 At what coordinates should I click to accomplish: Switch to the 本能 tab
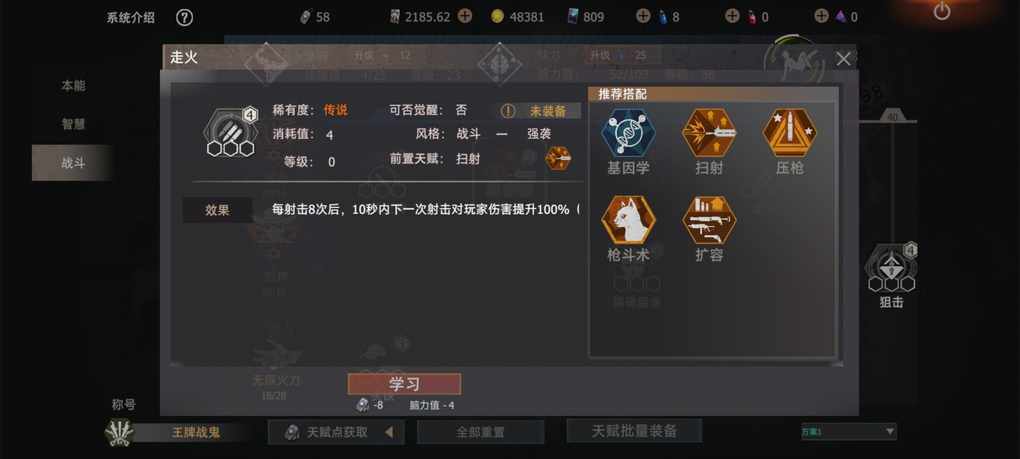click(74, 85)
